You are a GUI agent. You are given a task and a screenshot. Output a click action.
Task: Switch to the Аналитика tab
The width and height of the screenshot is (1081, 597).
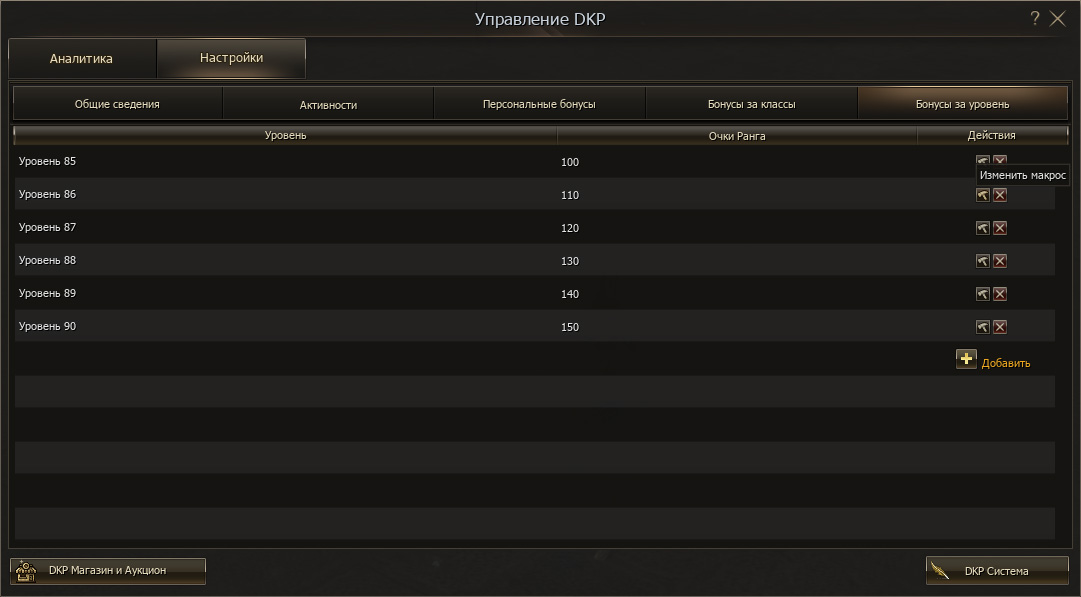[x=82, y=59]
